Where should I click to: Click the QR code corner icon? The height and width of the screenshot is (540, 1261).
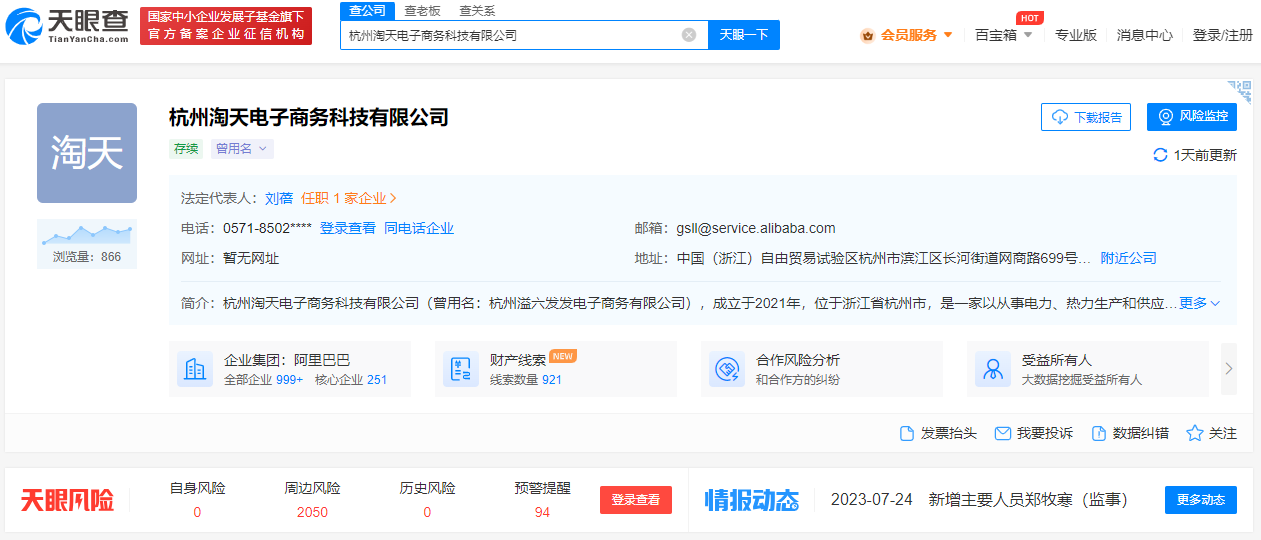pyautogui.click(x=1240, y=91)
